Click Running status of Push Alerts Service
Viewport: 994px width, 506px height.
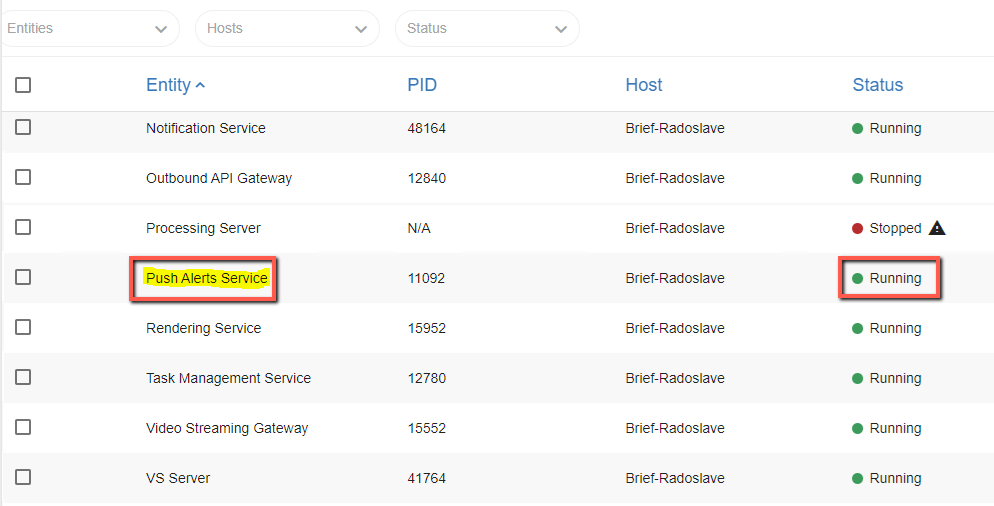pos(895,278)
